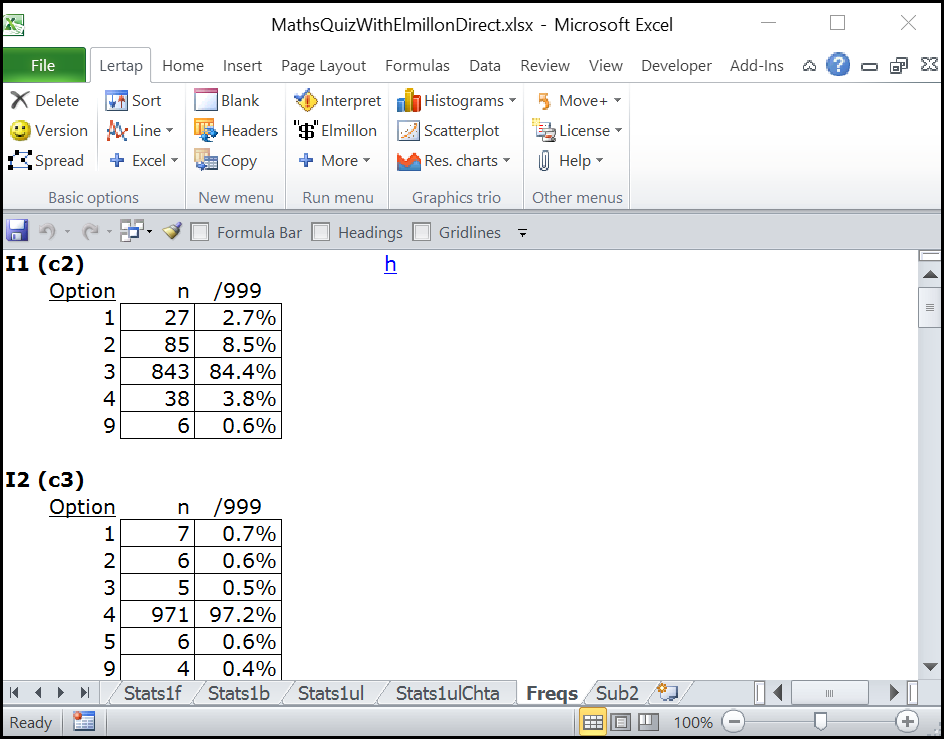Click the Clear formatting brush icon

[x=172, y=231]
